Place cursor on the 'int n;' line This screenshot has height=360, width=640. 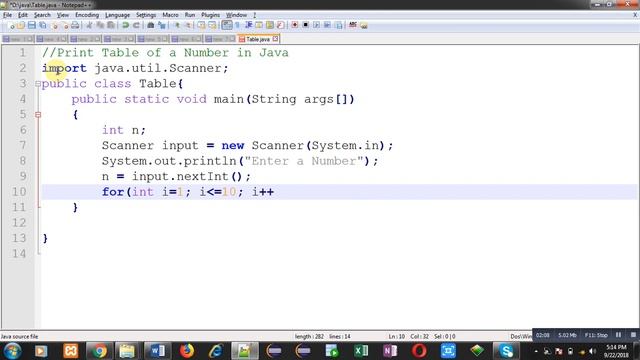tap(124, 130)
